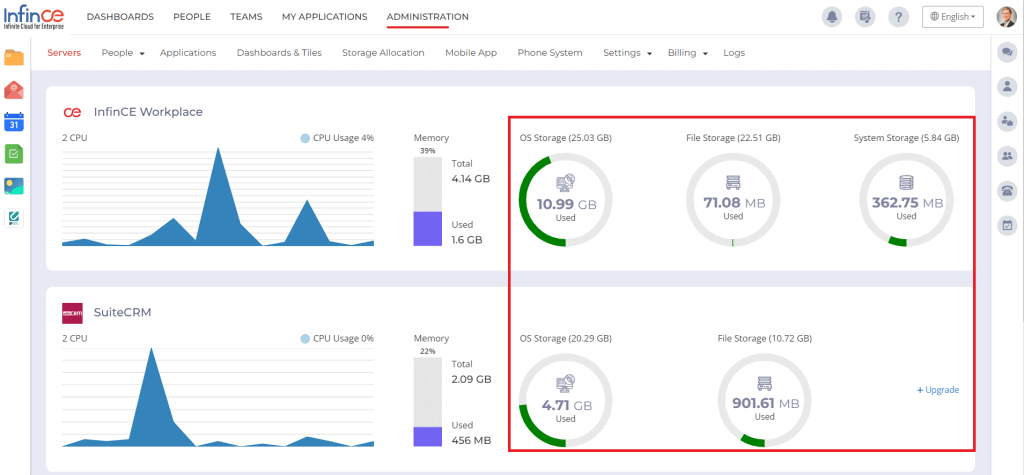The height and width of the screenshot is (475, 1024).
Task: Open the photo gallery icon in left sidebar
Action: tap(14, 186)
